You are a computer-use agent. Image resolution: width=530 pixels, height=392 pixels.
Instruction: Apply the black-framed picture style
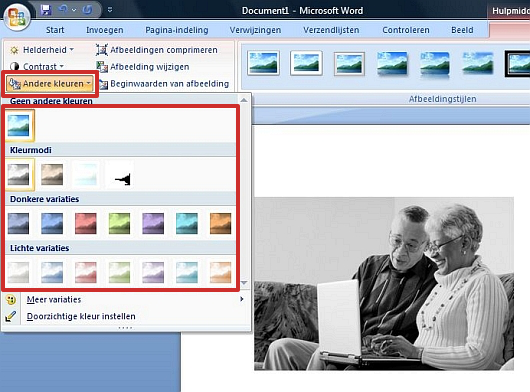pyautogui.click(x=517, y=64)
